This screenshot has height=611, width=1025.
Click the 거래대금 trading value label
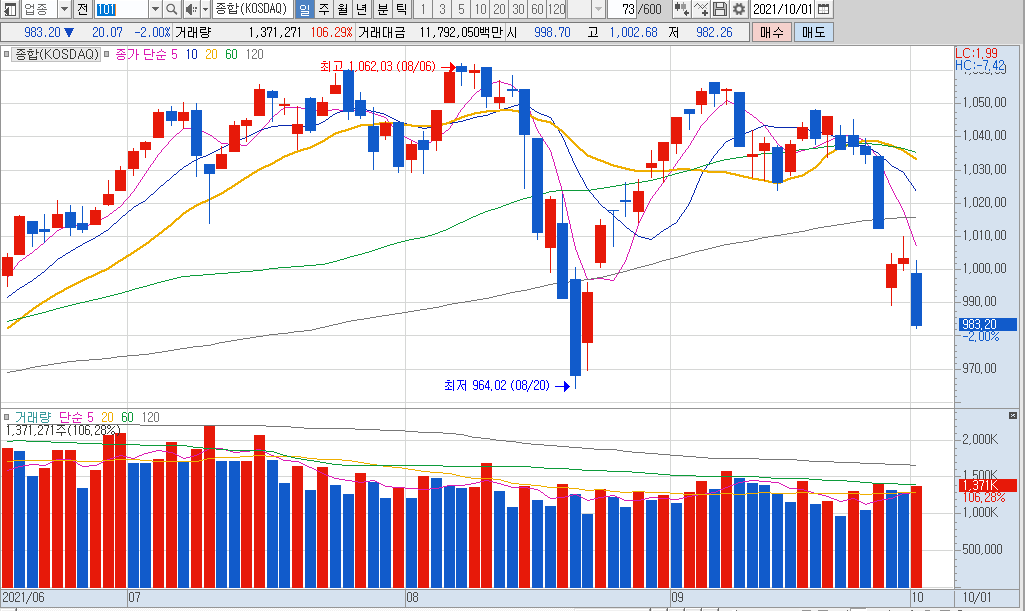(382, 32)
